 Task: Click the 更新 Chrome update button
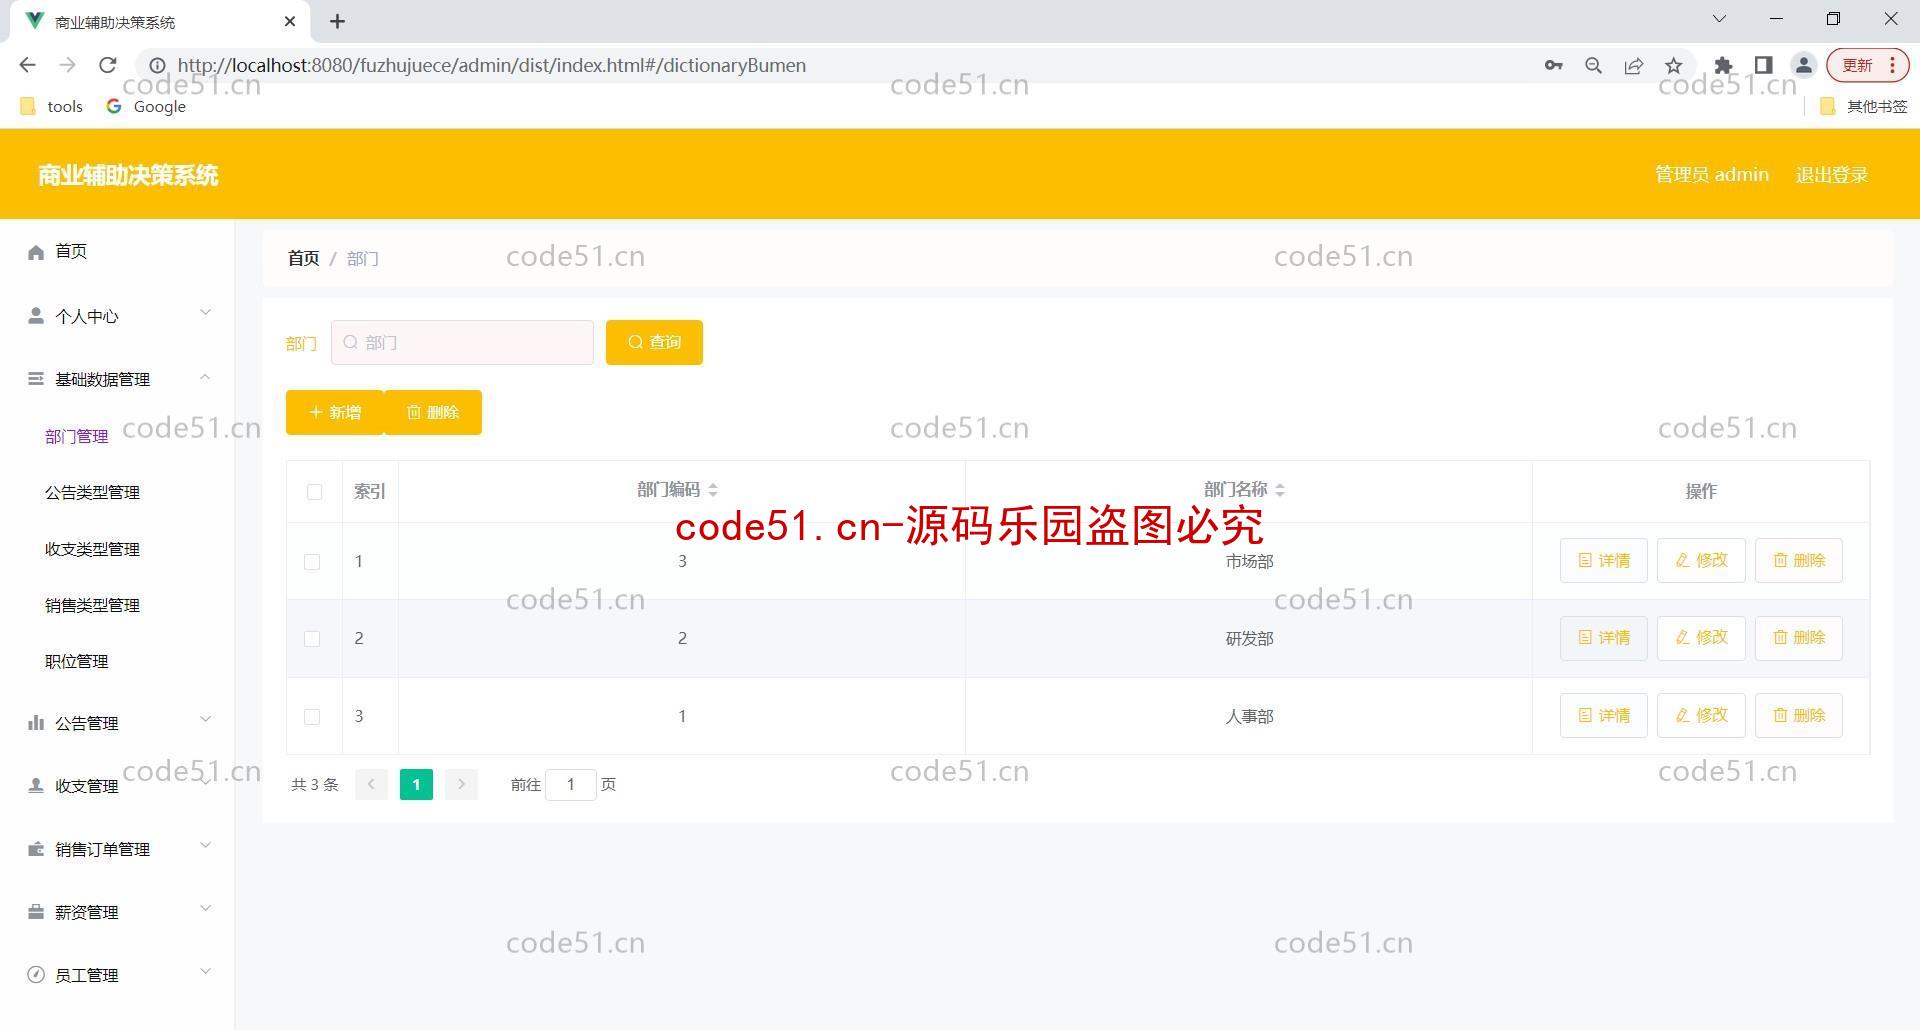click(1868, 65)
